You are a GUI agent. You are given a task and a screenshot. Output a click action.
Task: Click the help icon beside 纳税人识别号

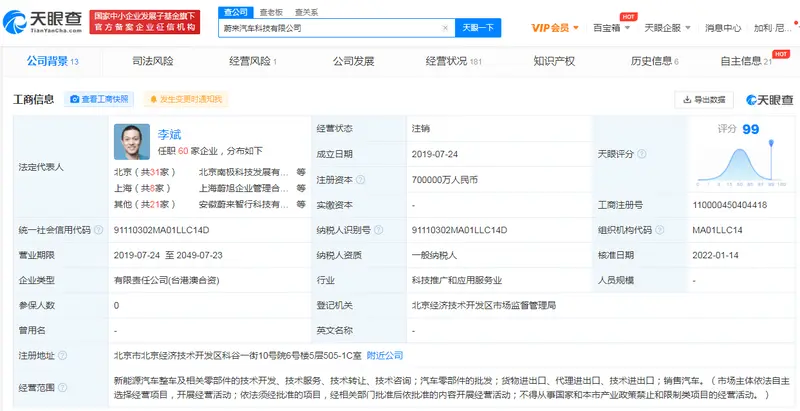pos(378,230)
